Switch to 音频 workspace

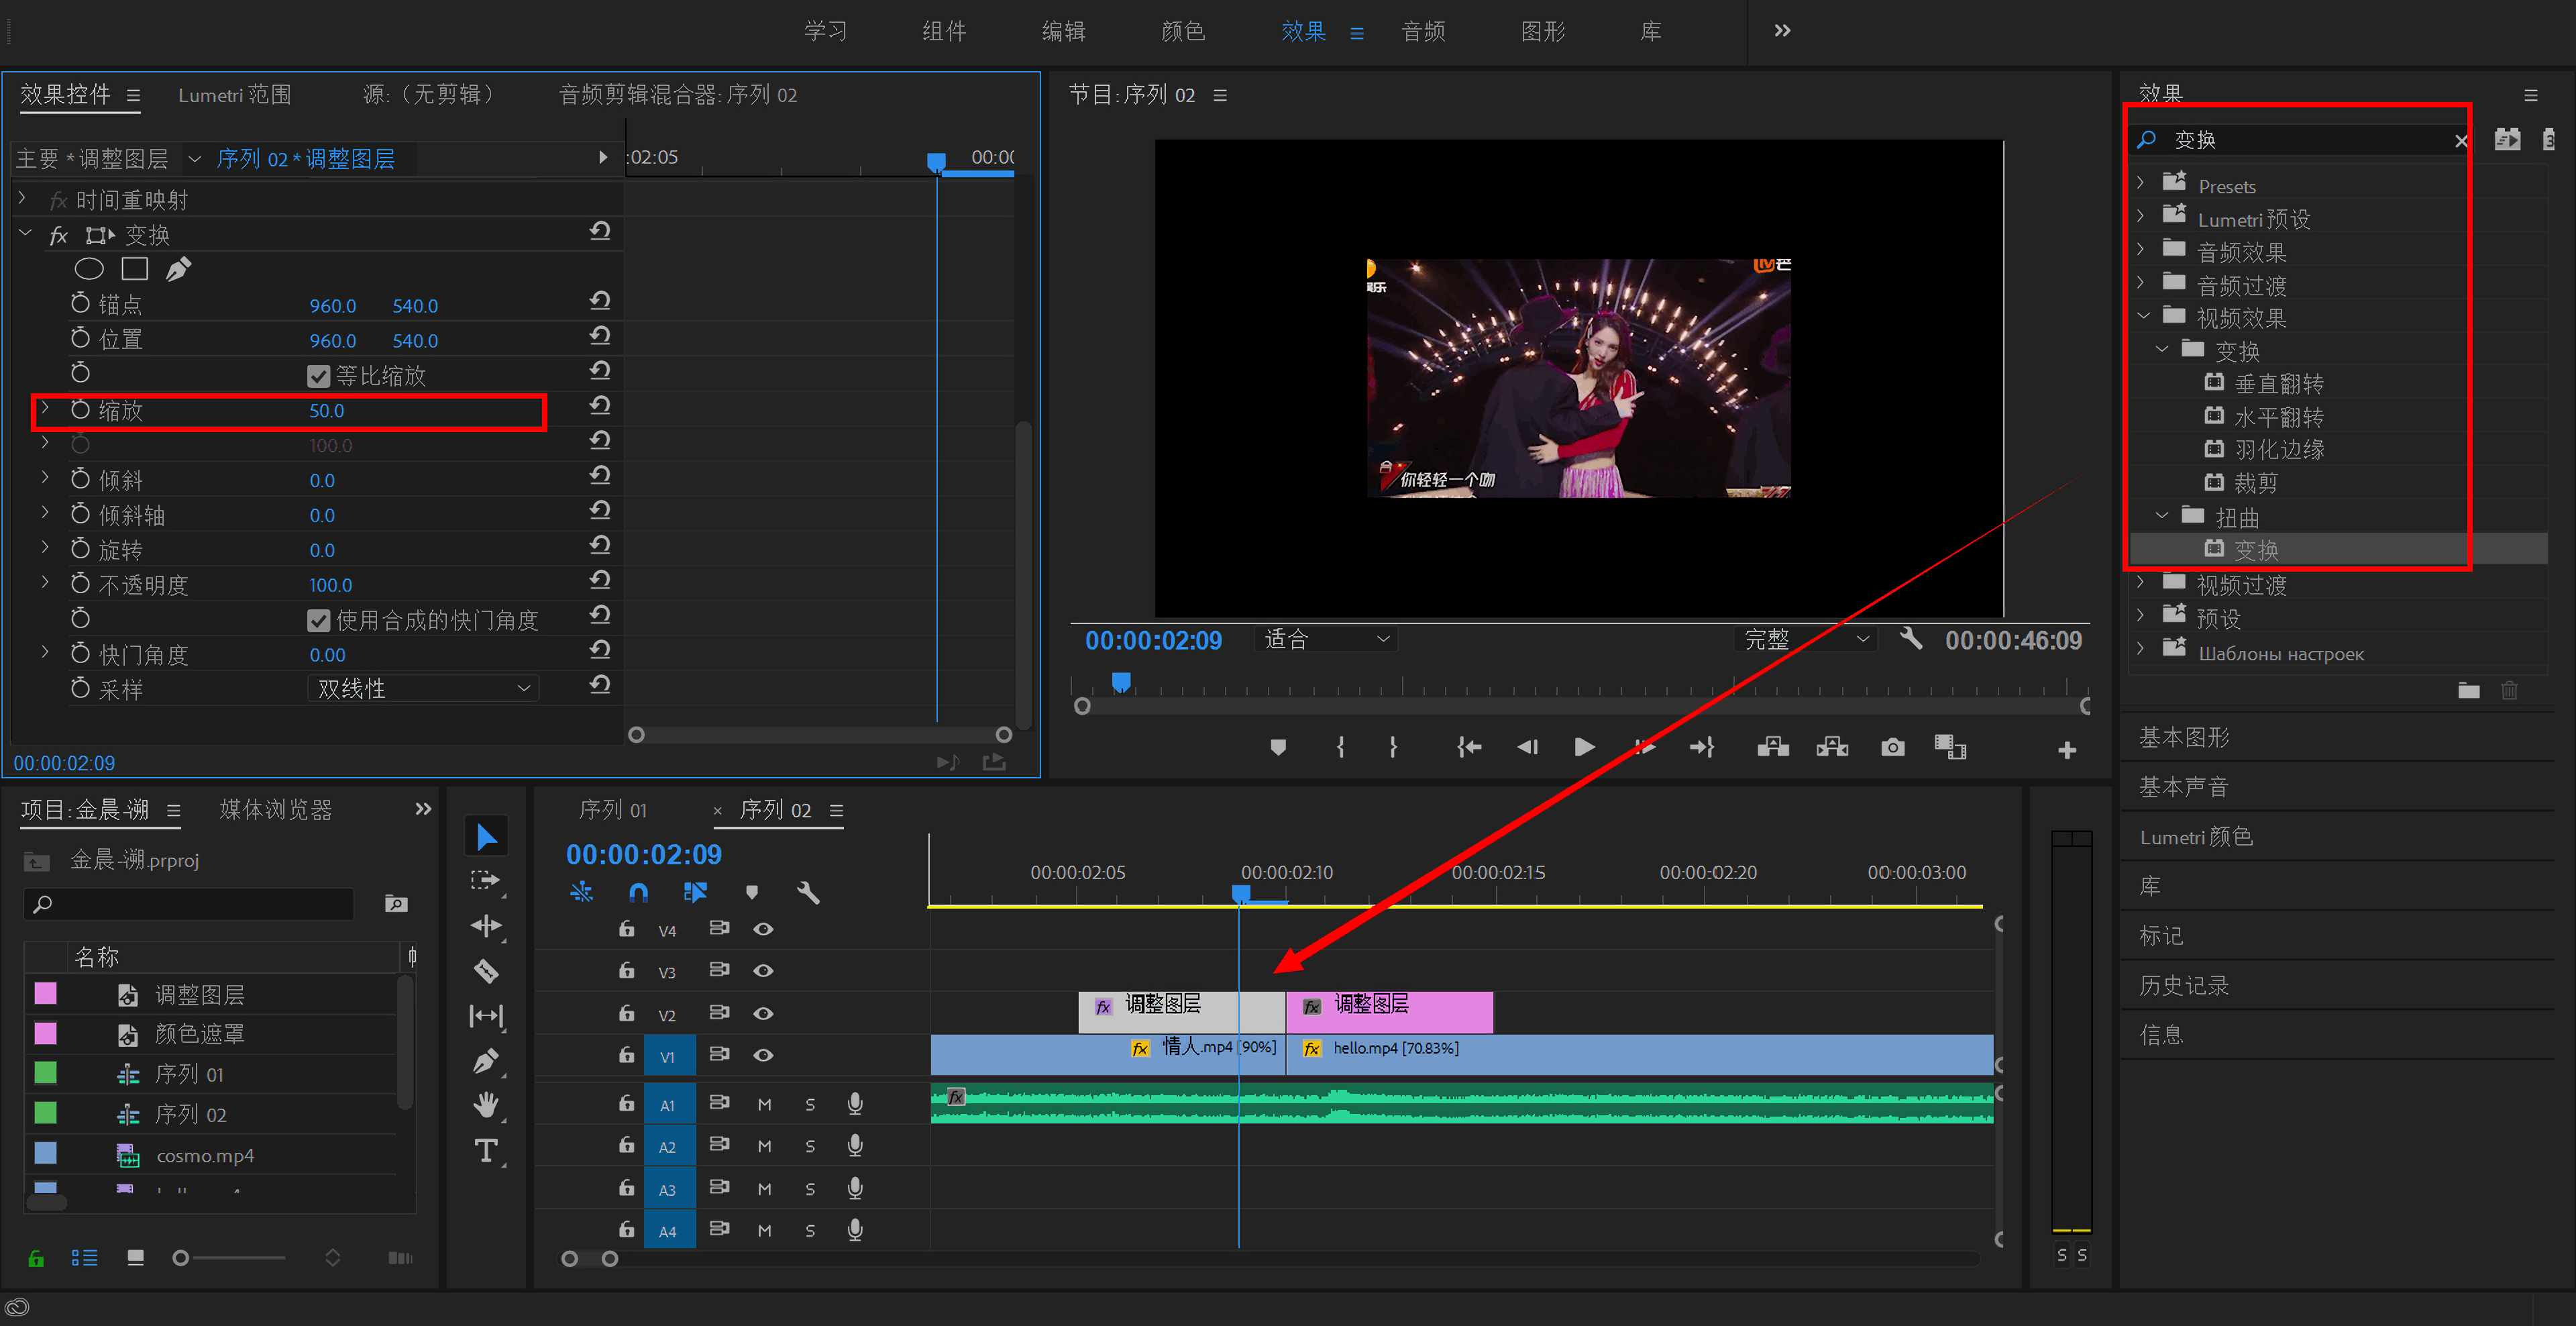1423,30
